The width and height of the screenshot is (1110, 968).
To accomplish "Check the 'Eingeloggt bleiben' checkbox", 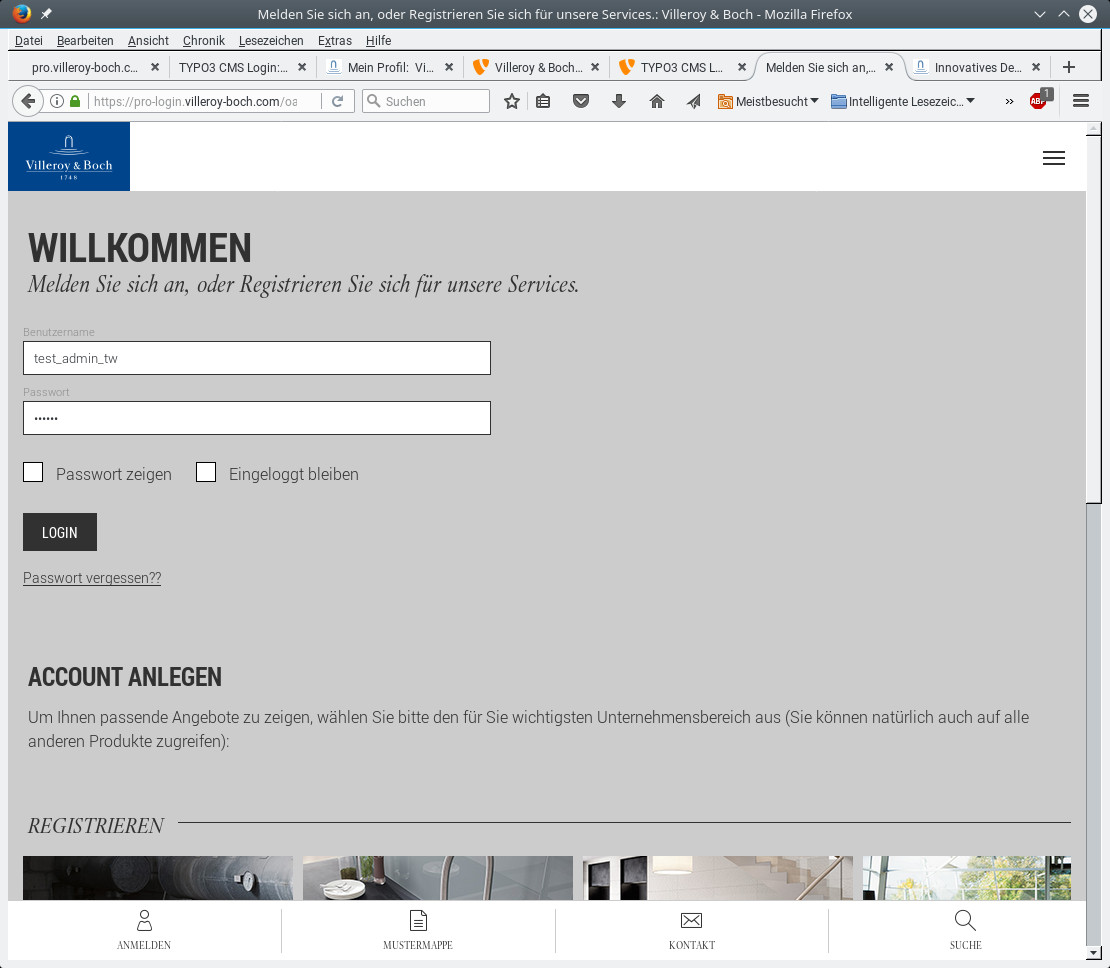I will 206,472.
